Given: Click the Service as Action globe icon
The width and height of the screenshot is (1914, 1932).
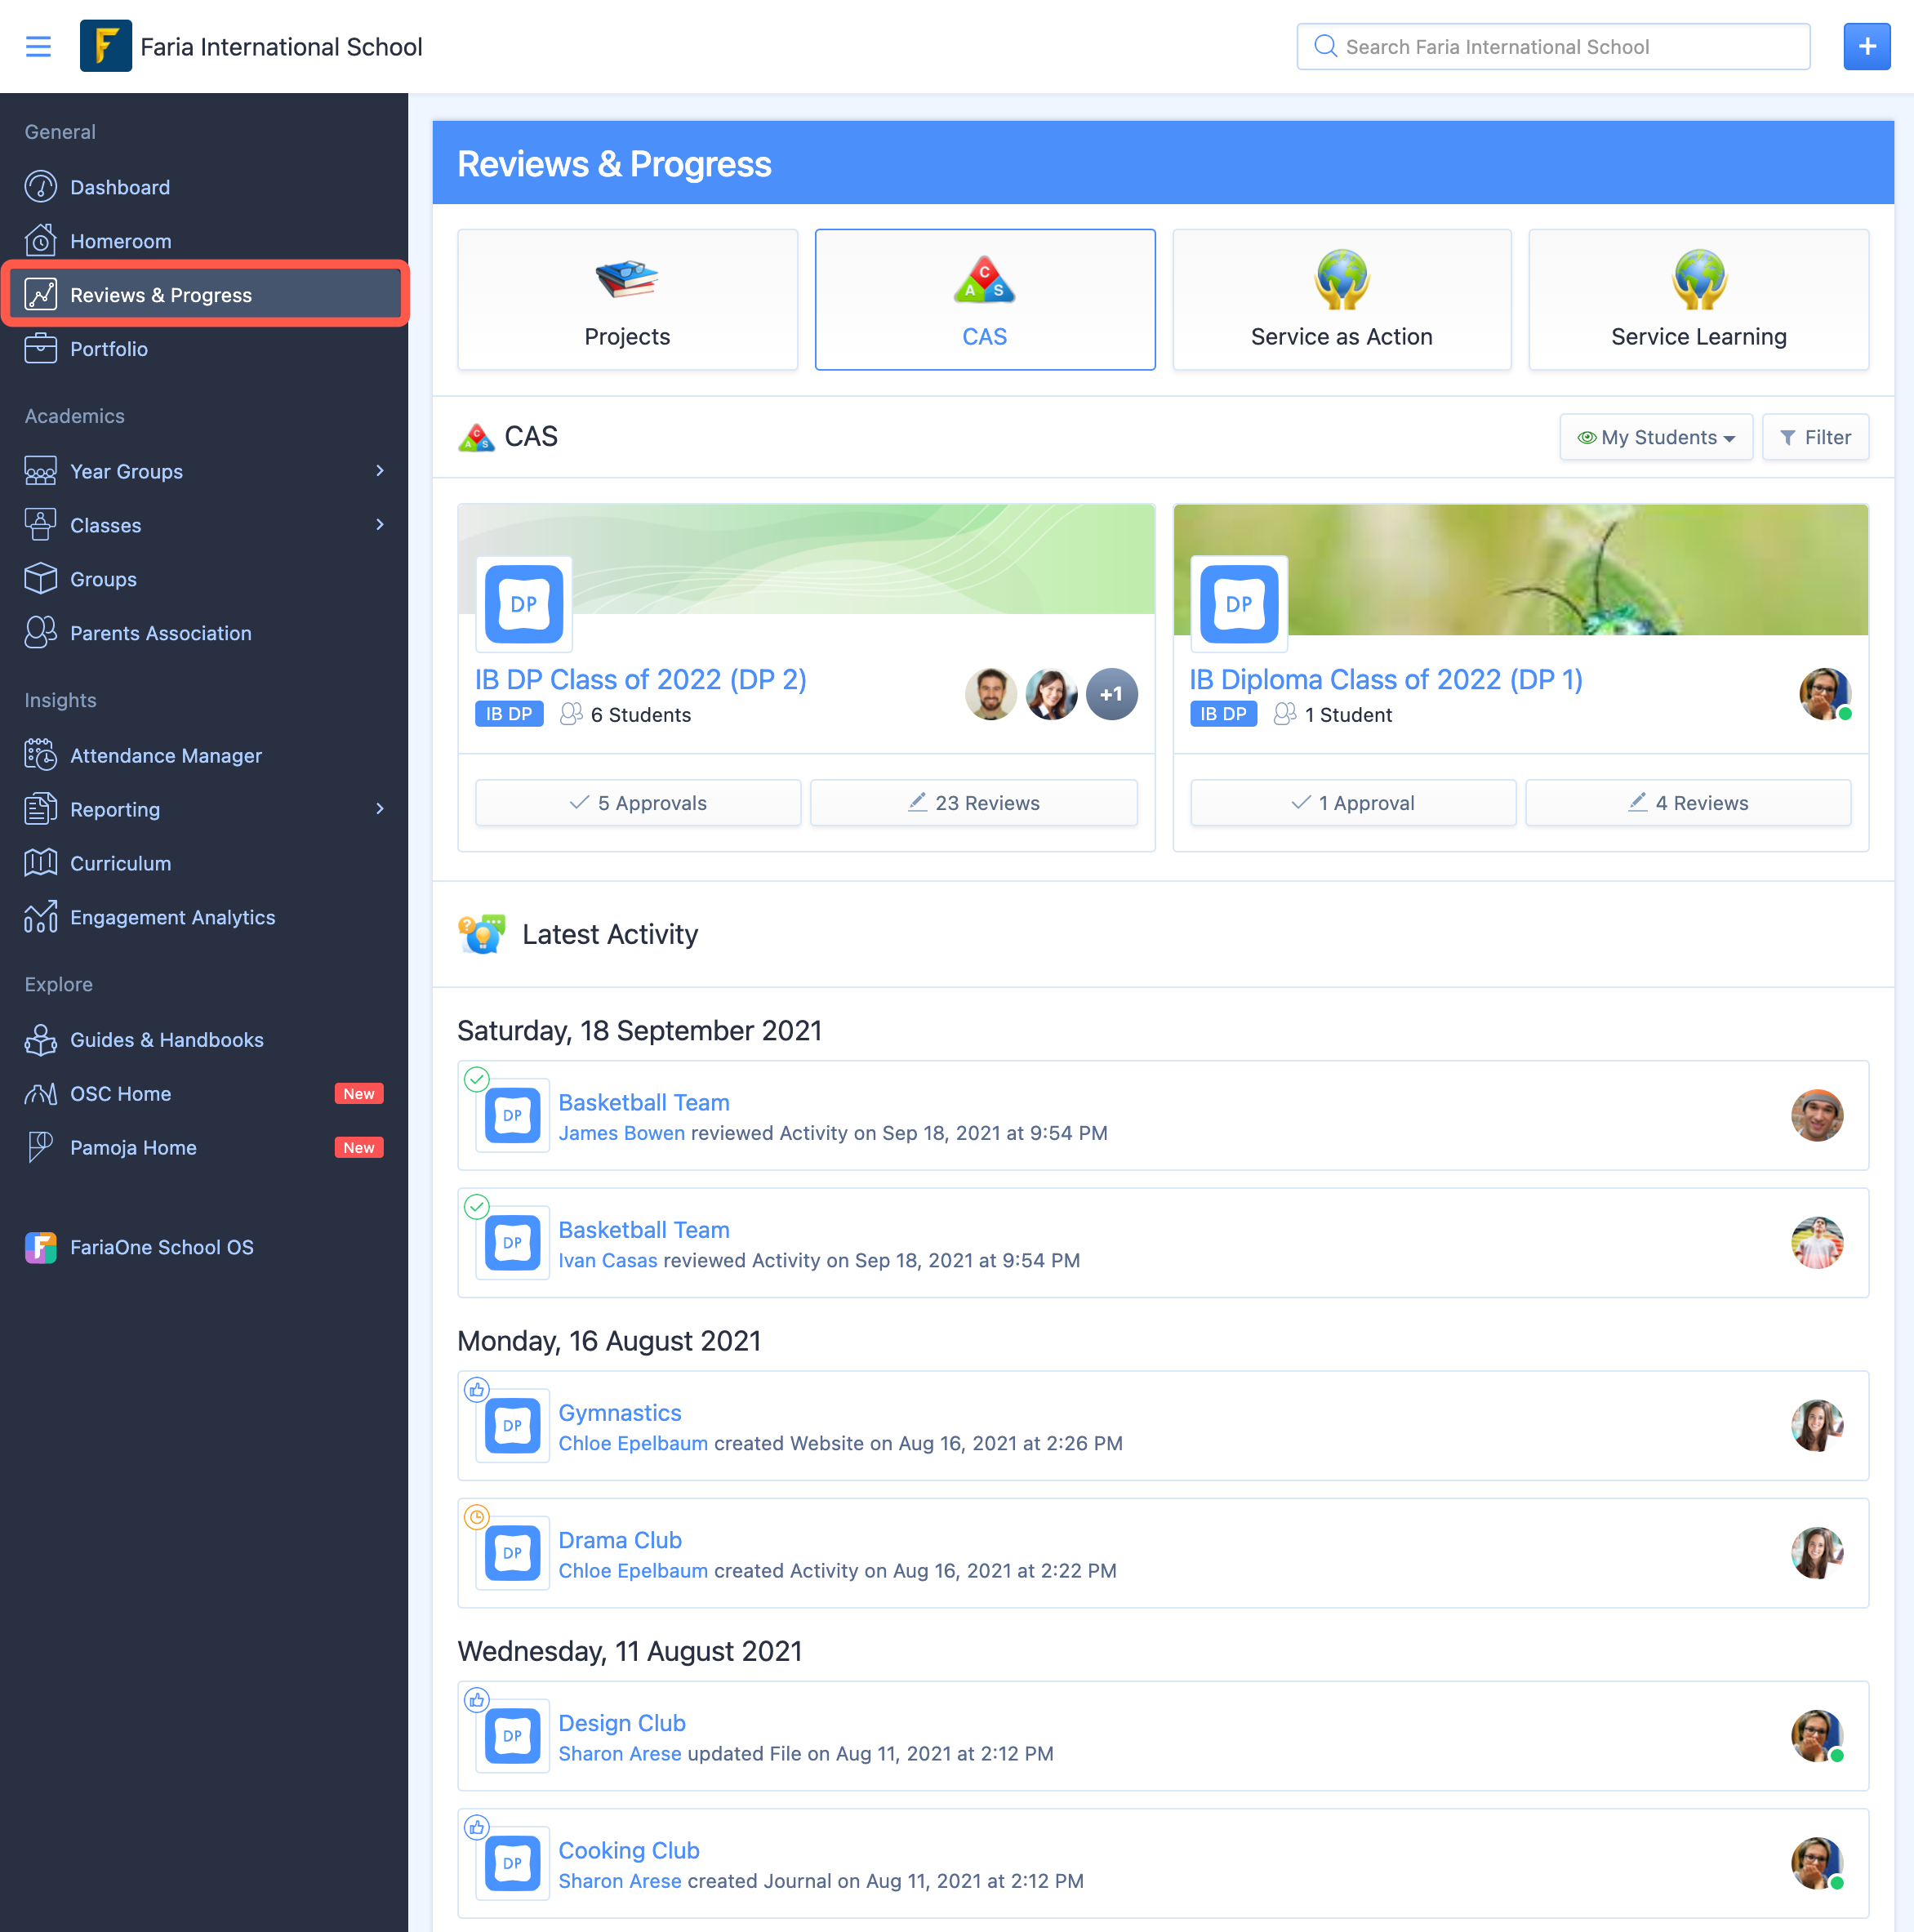Looking at the screenshot, I should point(1341,280).
